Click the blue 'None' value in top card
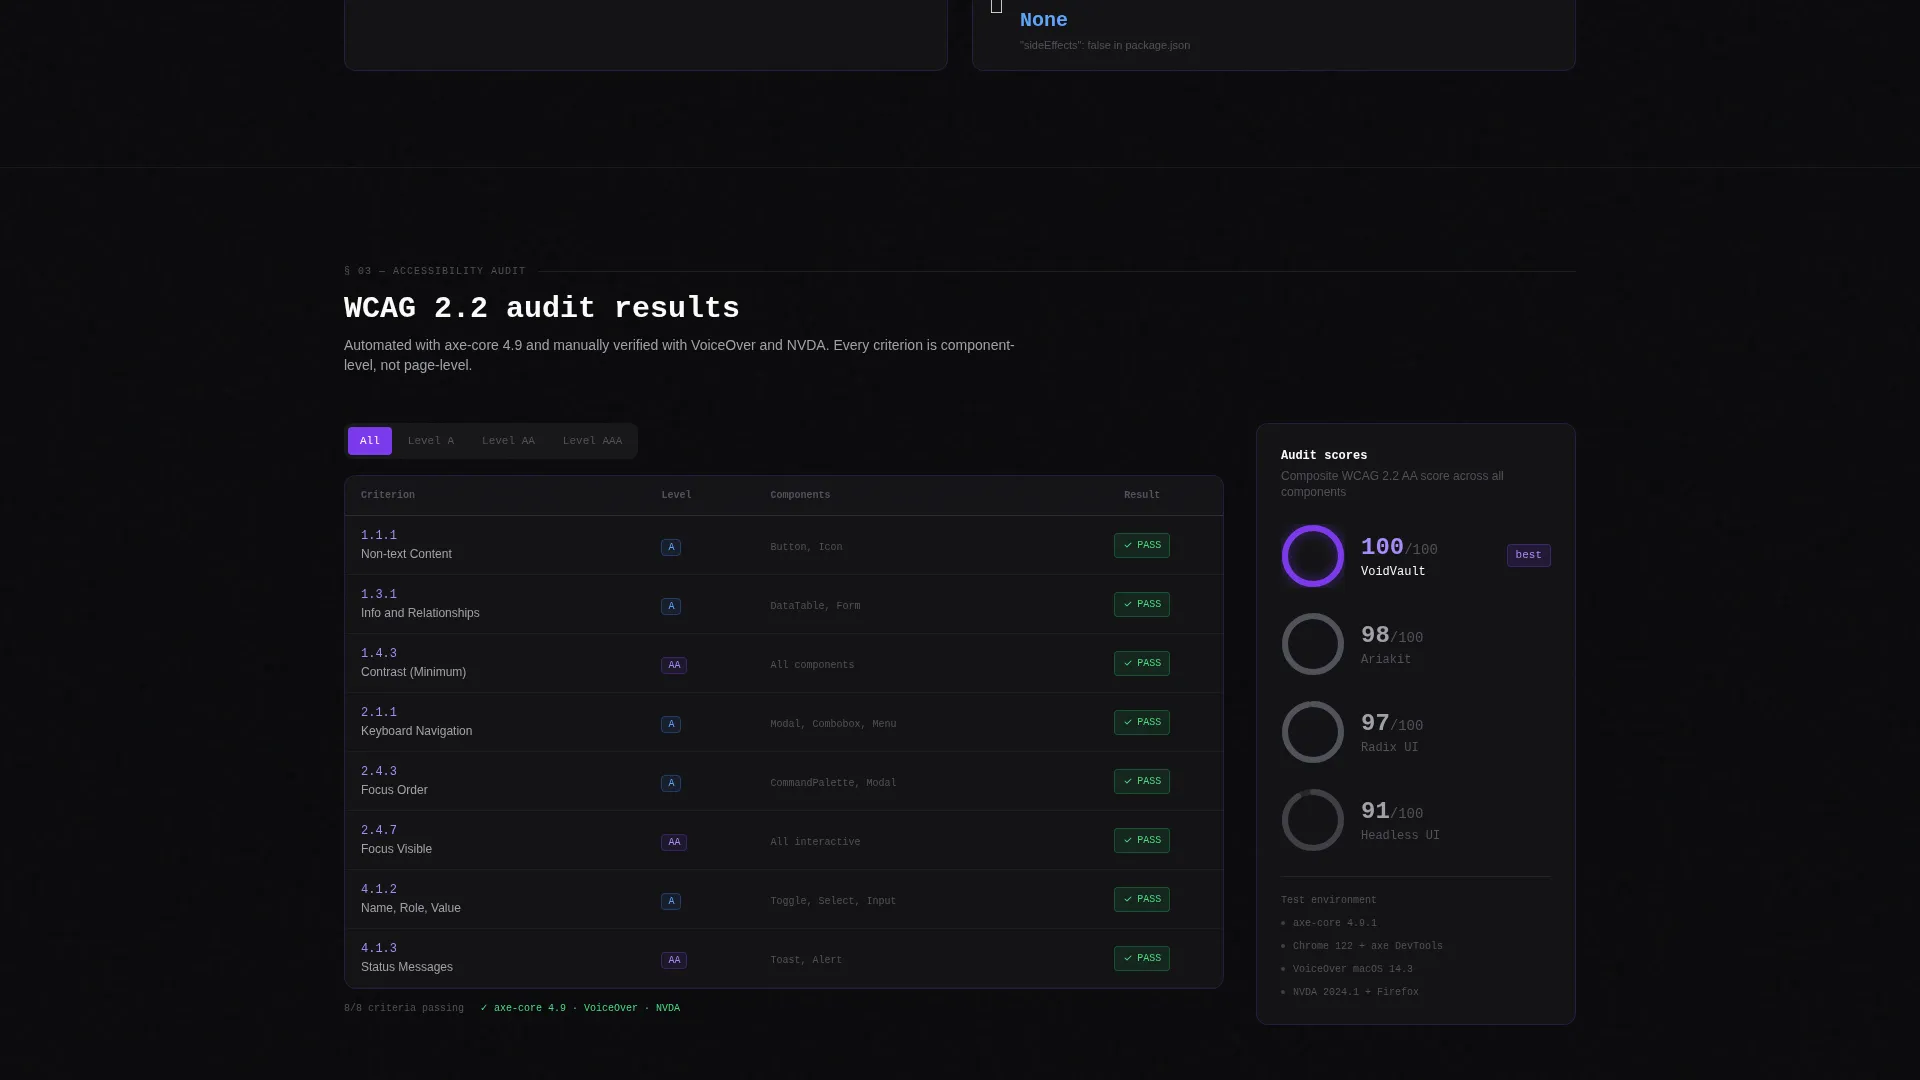The image size is (1920, 1080). (x=1043, y=20)
